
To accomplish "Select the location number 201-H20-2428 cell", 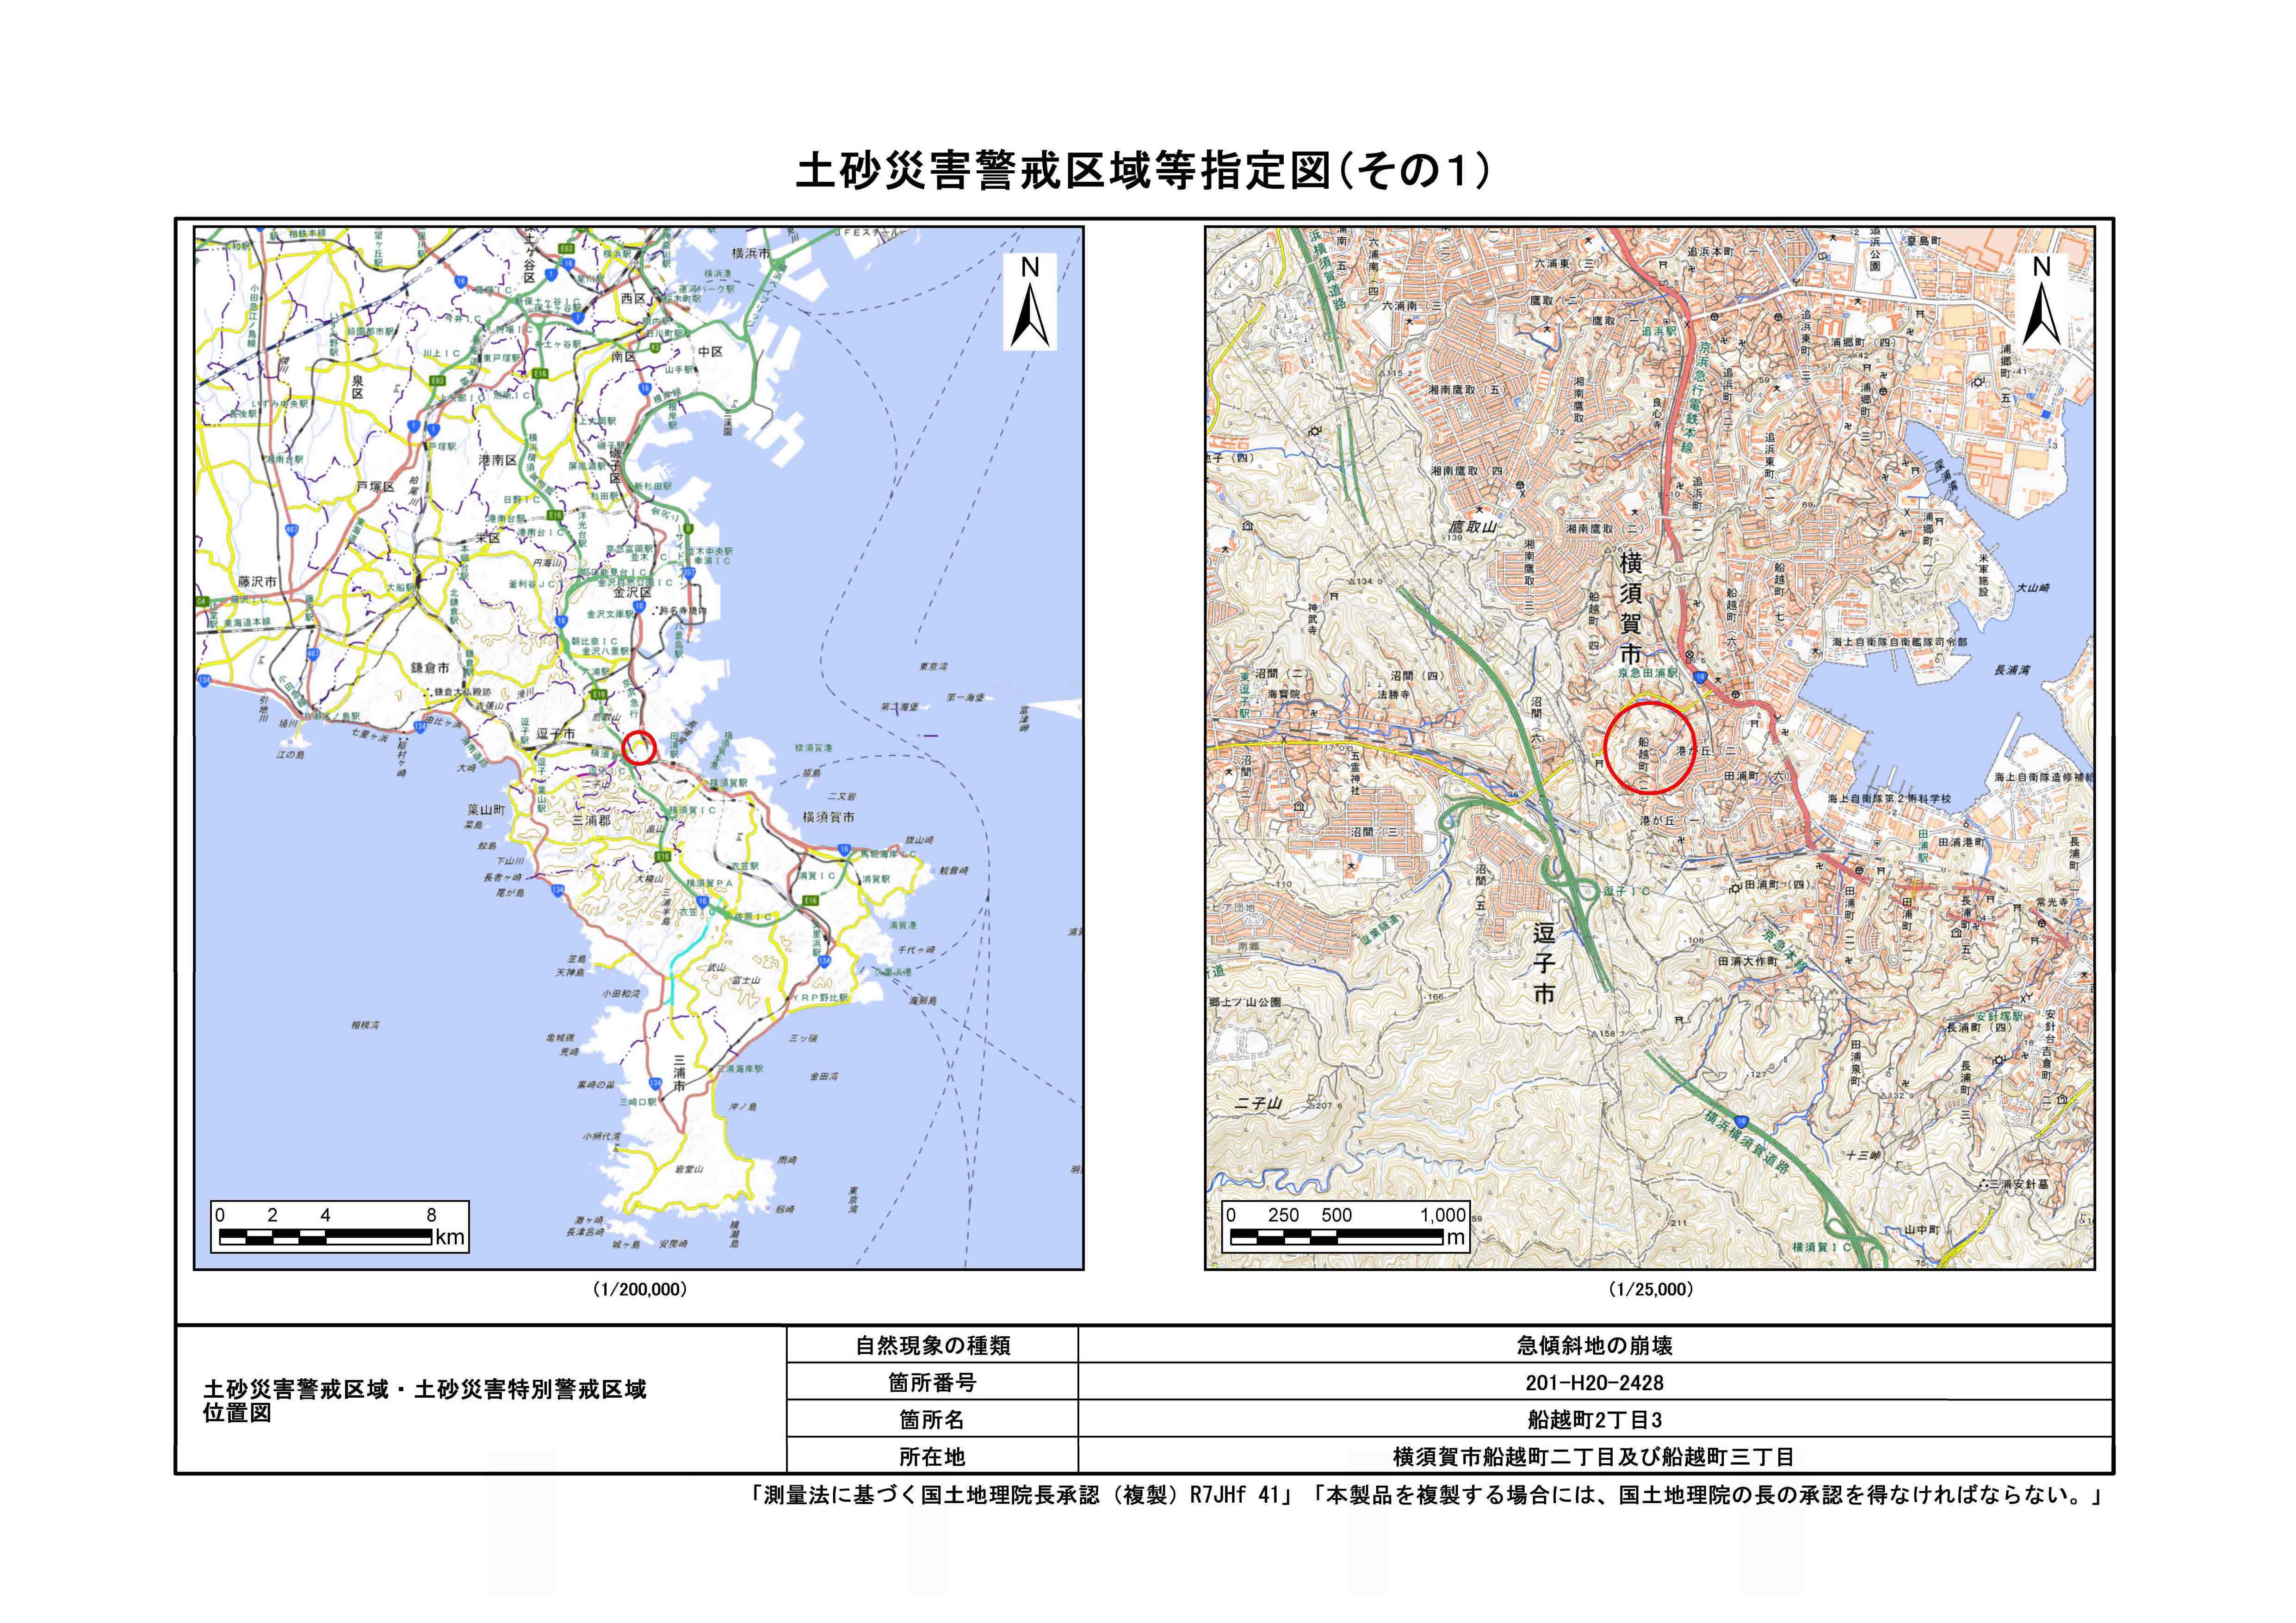I will pos(1594,1382).
